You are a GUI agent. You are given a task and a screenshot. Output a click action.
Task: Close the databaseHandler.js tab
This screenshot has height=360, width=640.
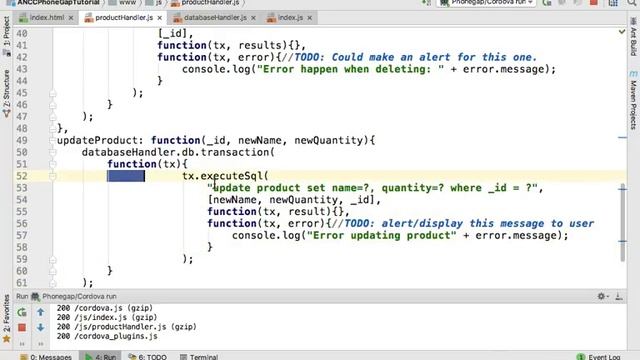coord(253,18)
